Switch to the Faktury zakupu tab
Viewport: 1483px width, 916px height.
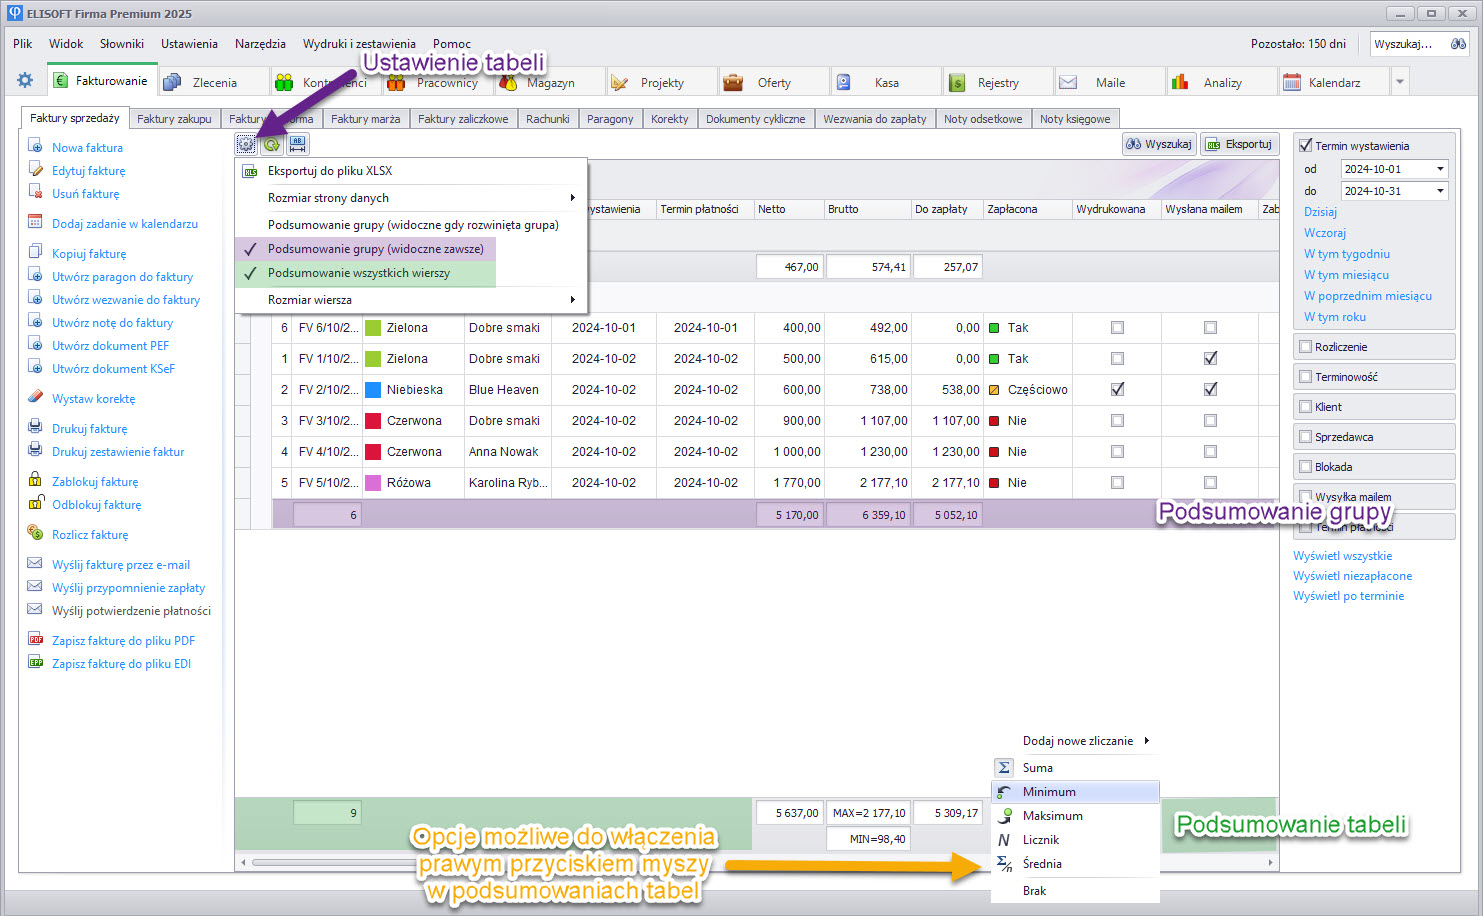pyautogui.click(x=174, y=119)
